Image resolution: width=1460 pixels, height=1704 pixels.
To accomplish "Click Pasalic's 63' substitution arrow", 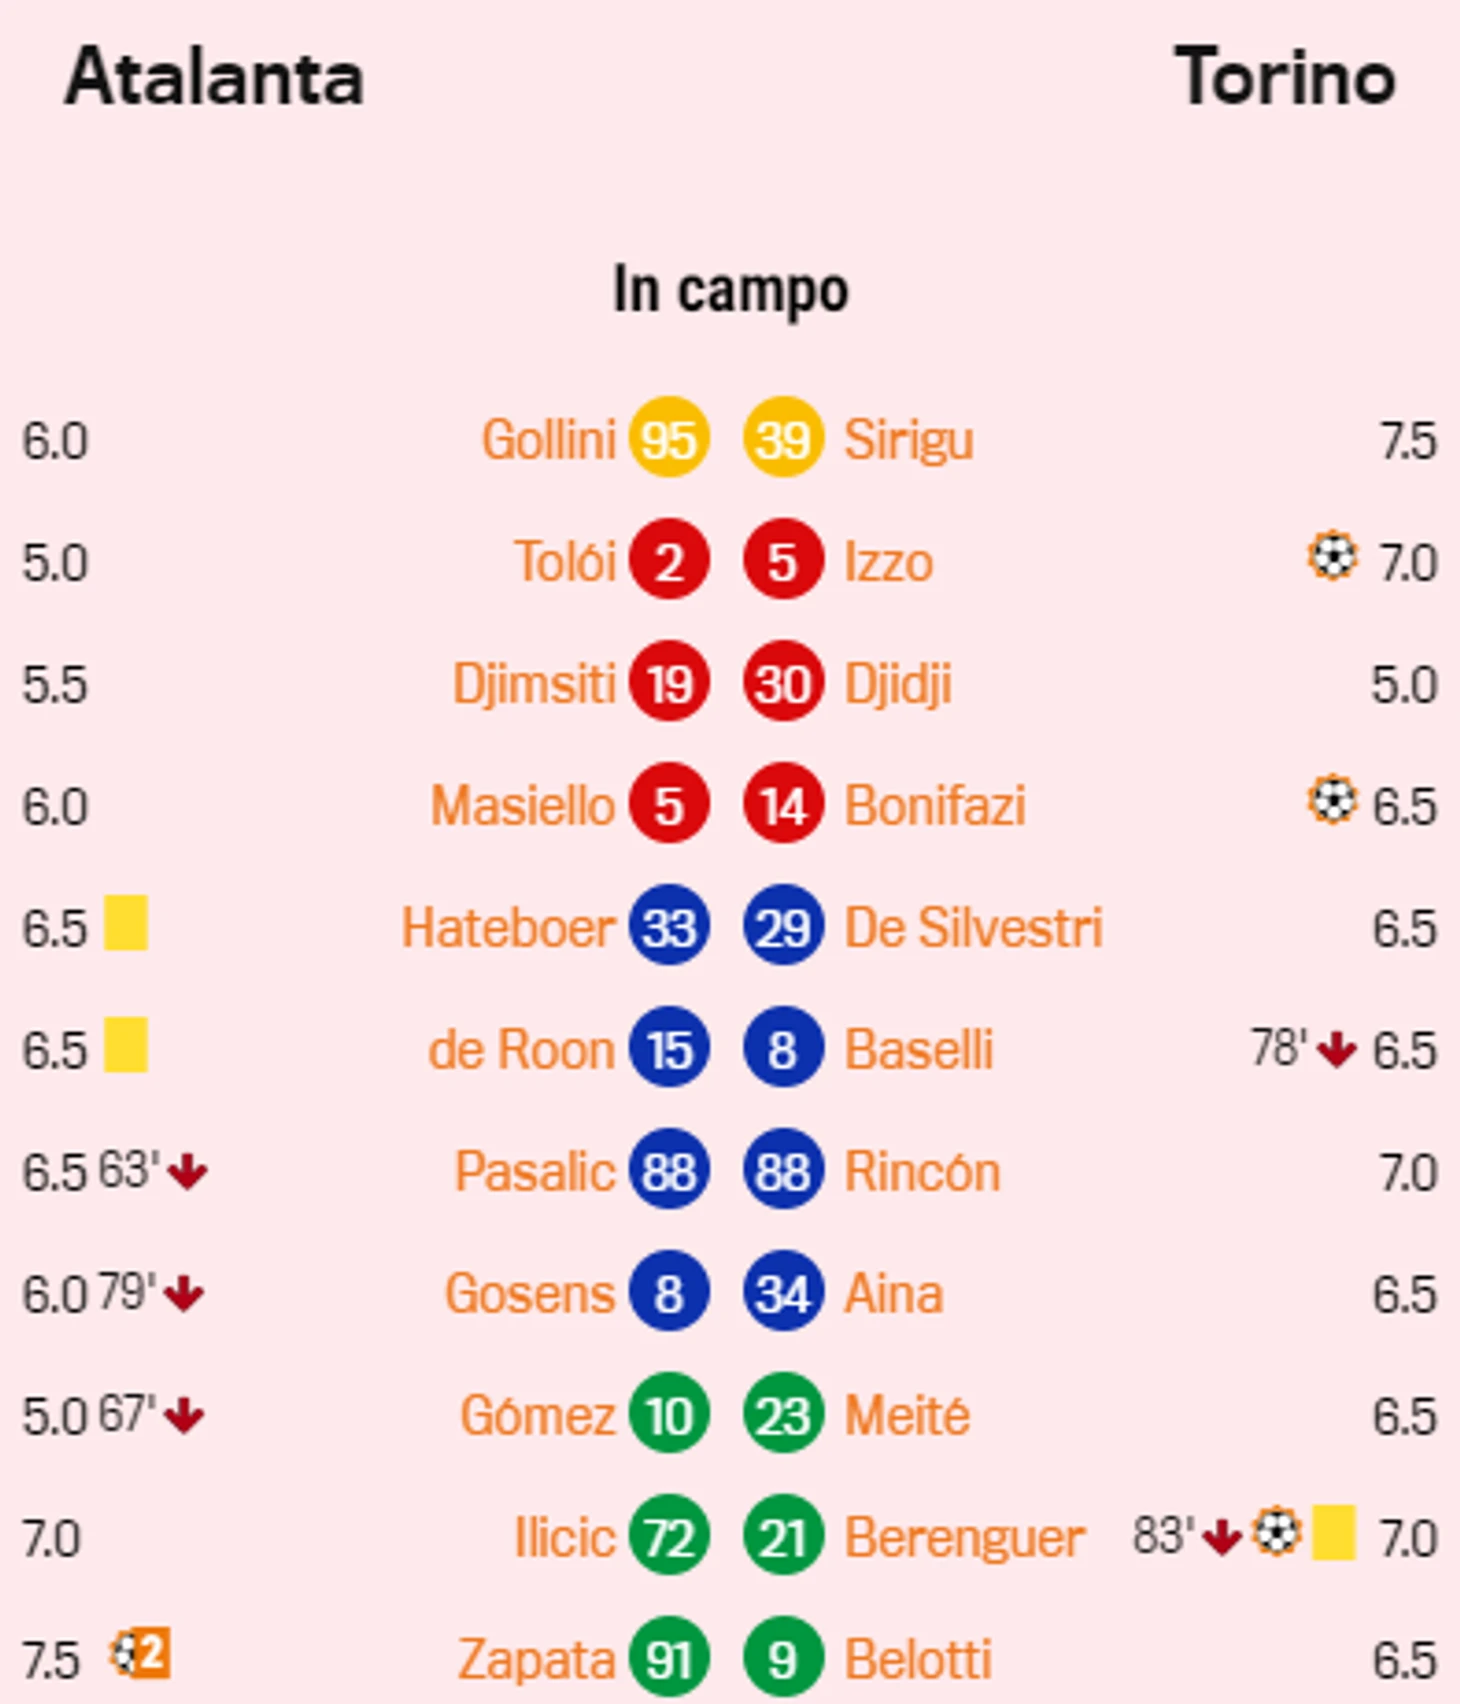I will point(187,1171).
